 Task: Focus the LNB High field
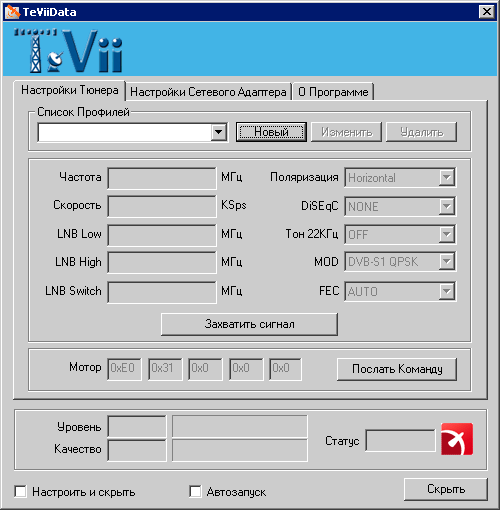tap(162, 262)
